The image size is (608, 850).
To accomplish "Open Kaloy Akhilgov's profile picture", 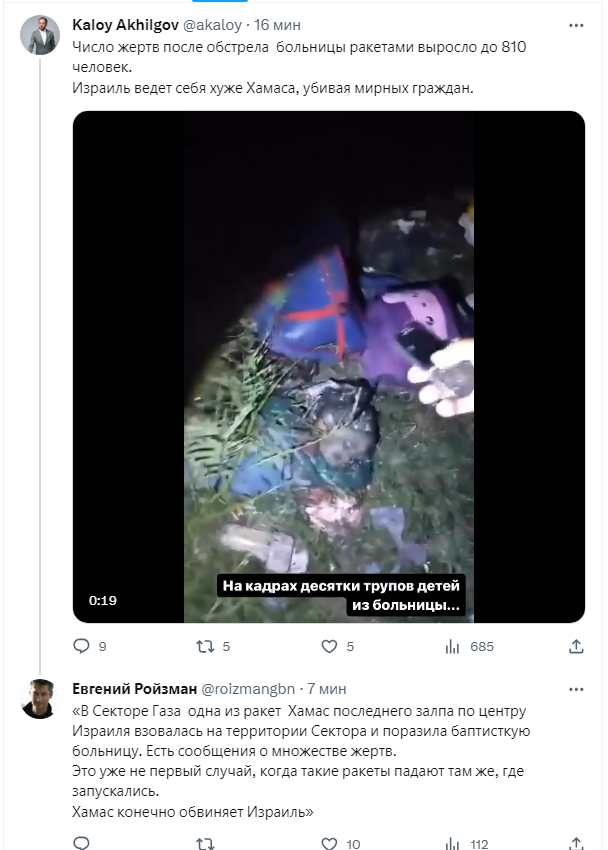I will pyautogui.click(x=41, y=36).
